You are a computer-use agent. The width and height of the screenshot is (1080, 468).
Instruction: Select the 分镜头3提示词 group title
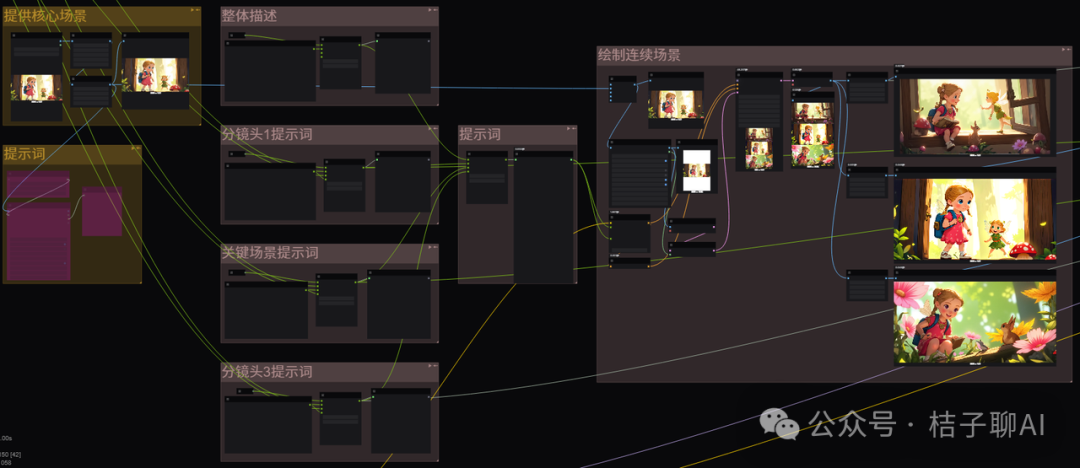point(267,372)
